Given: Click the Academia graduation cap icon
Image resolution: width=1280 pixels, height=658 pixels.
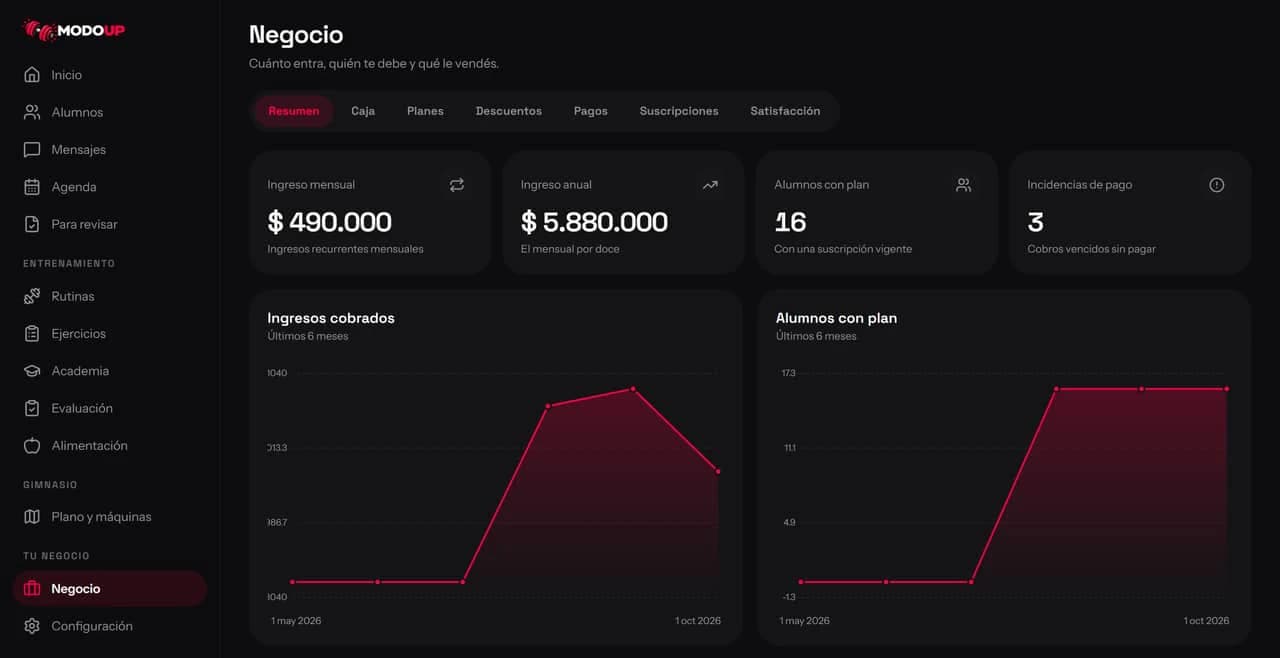Looking at the screenshot, I should pos(32,371).
